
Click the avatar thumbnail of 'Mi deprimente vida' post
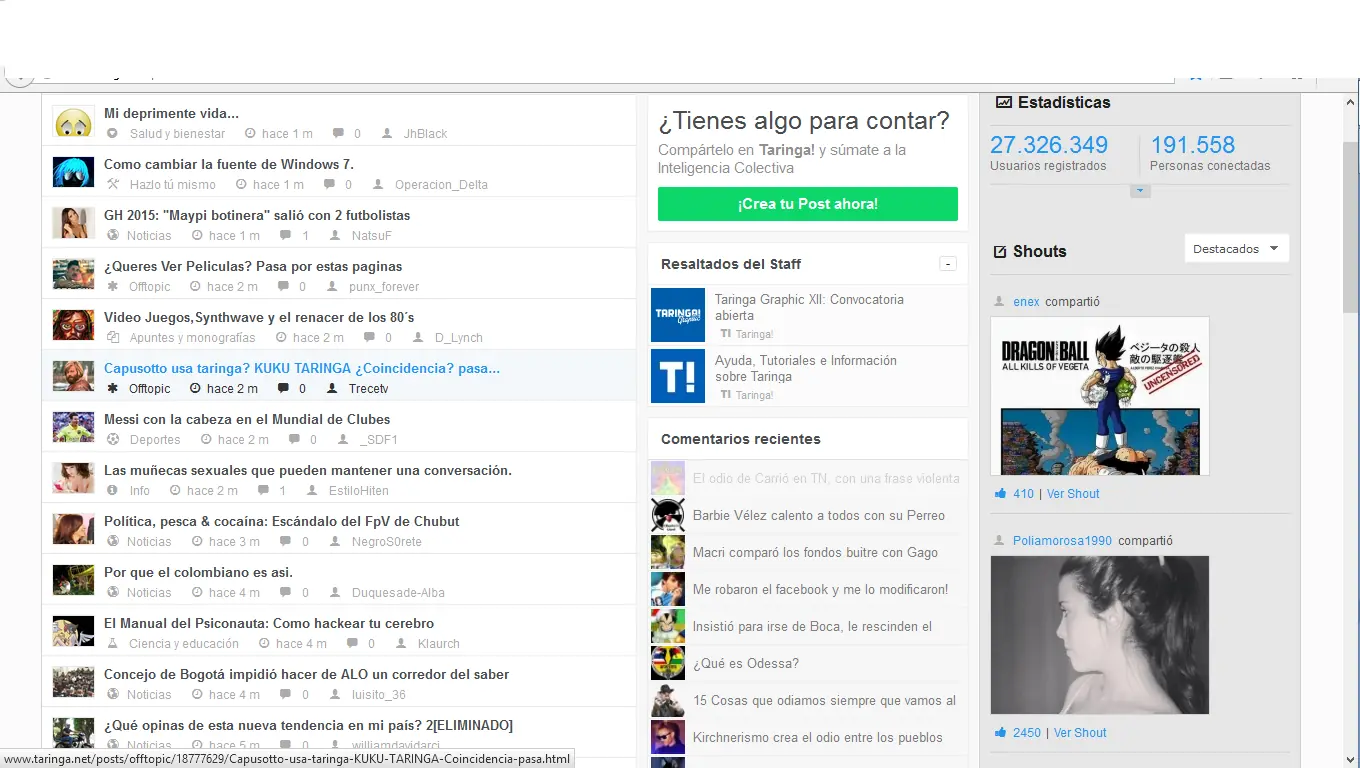pyautogui.click(x=73, y=123)
